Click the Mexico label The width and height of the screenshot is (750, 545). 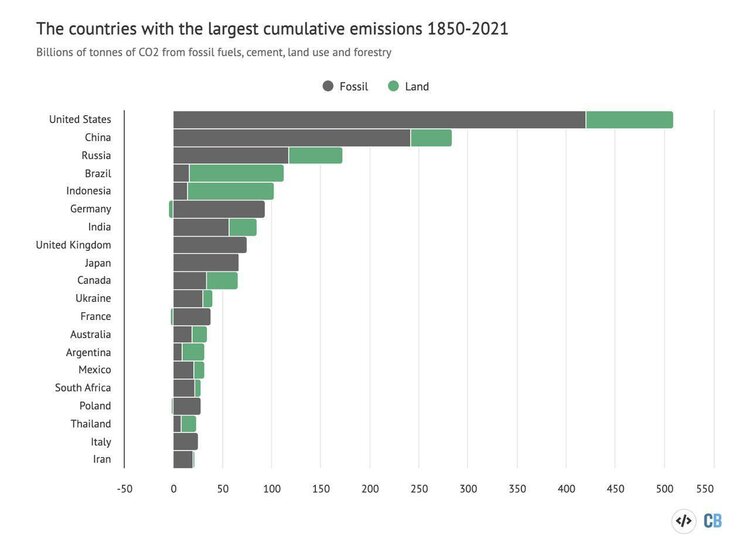coord(95,369)
